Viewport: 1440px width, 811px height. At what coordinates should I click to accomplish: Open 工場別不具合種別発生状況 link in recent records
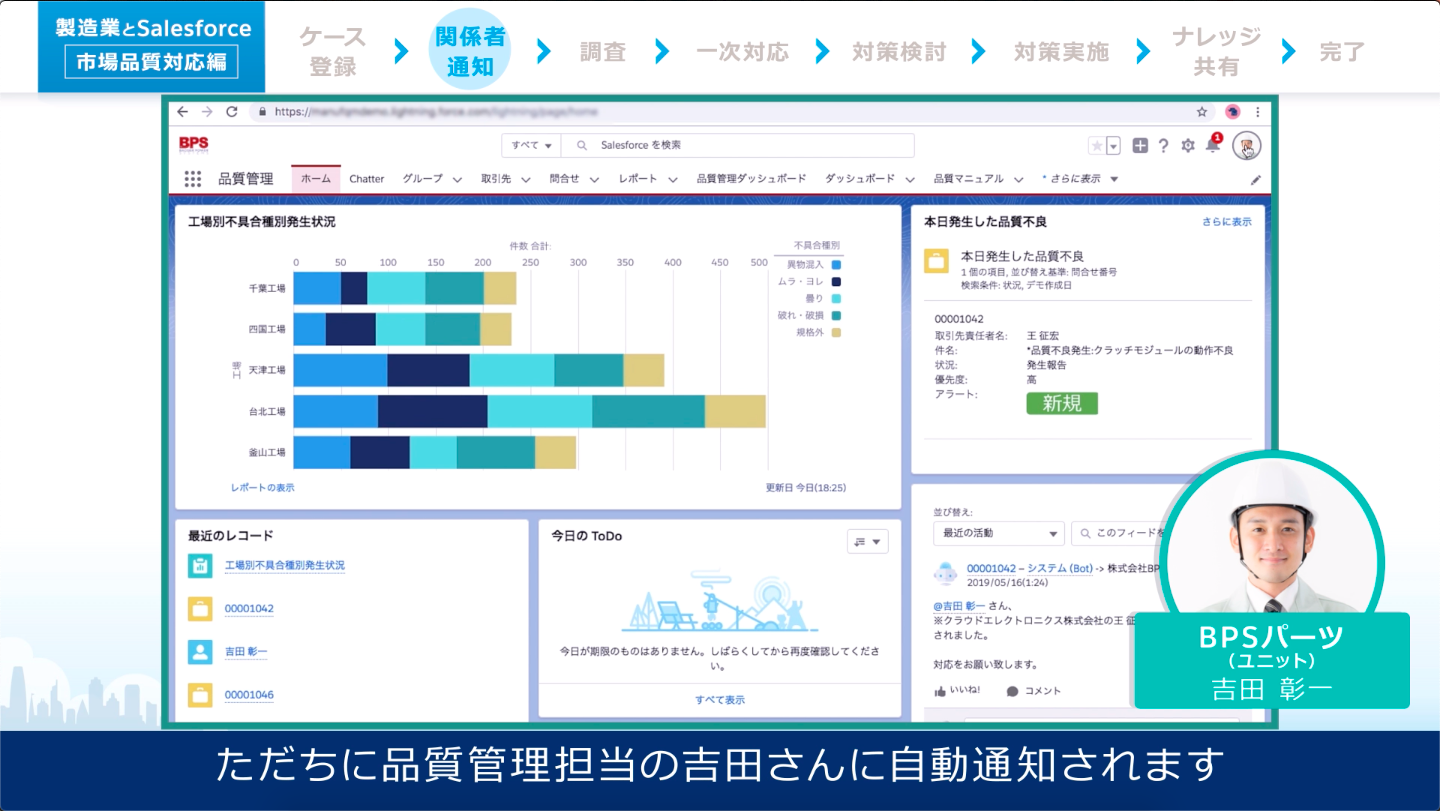[285, 566]
